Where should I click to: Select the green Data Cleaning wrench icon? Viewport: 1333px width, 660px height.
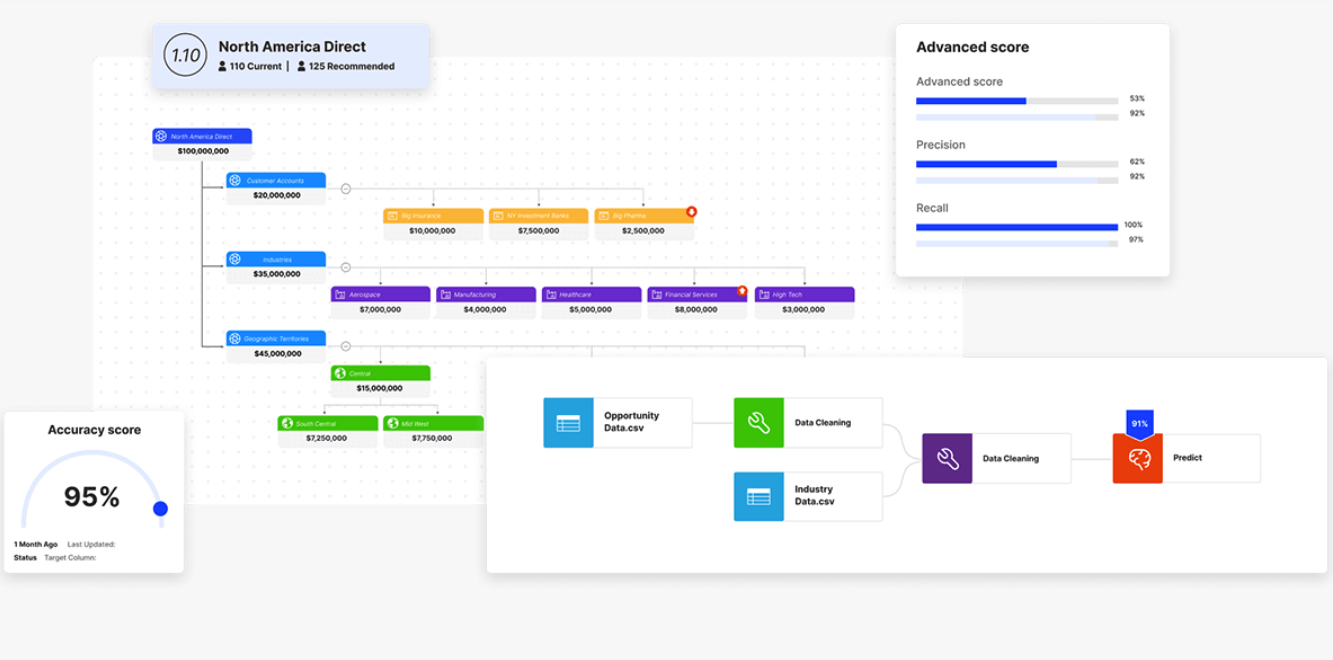click(758, 423)
